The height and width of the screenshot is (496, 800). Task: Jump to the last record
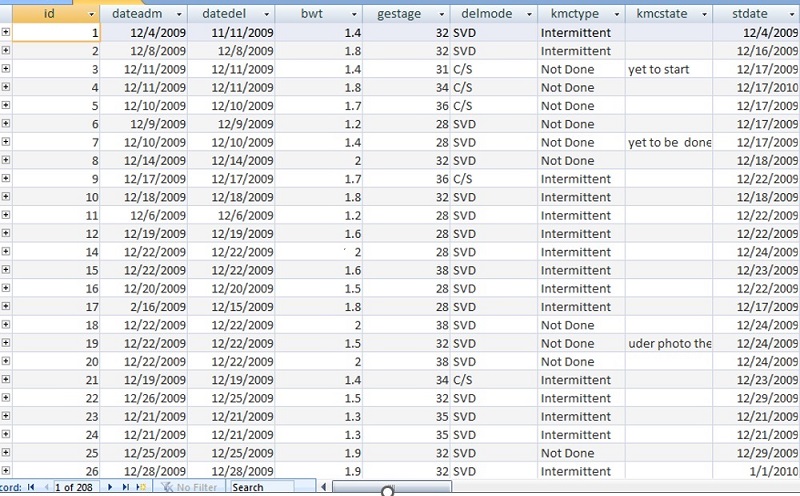click(x=126, y=487)
